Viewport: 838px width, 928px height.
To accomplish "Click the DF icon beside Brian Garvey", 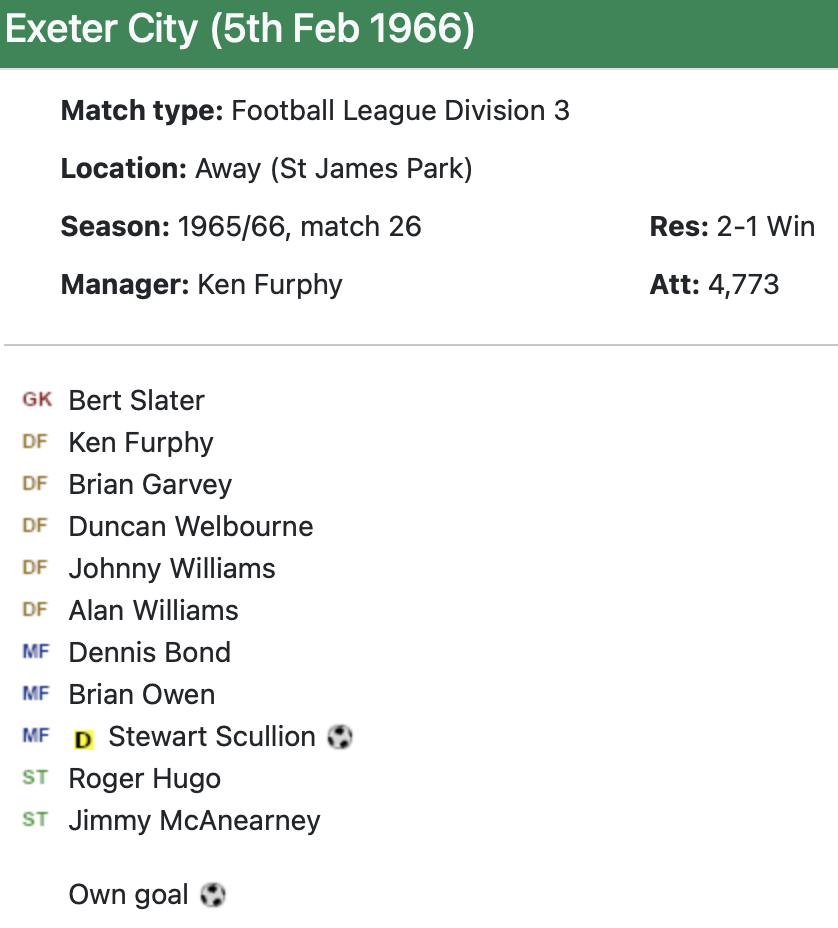I will click(35, 484).
